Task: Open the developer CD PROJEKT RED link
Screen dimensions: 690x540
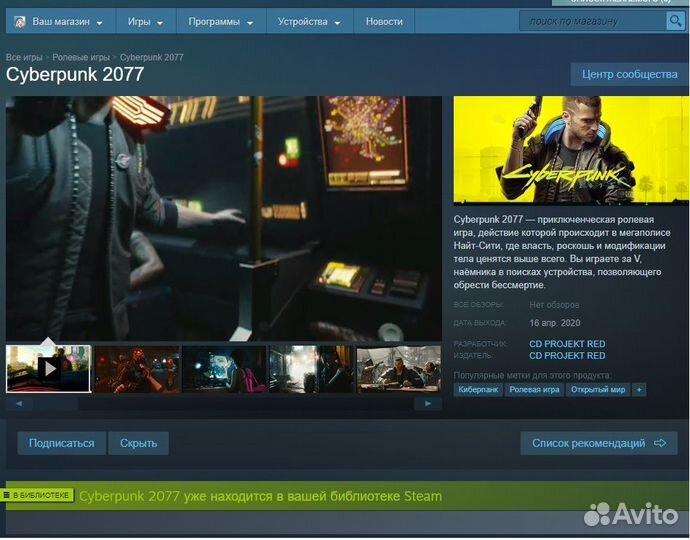Action: 567,344
